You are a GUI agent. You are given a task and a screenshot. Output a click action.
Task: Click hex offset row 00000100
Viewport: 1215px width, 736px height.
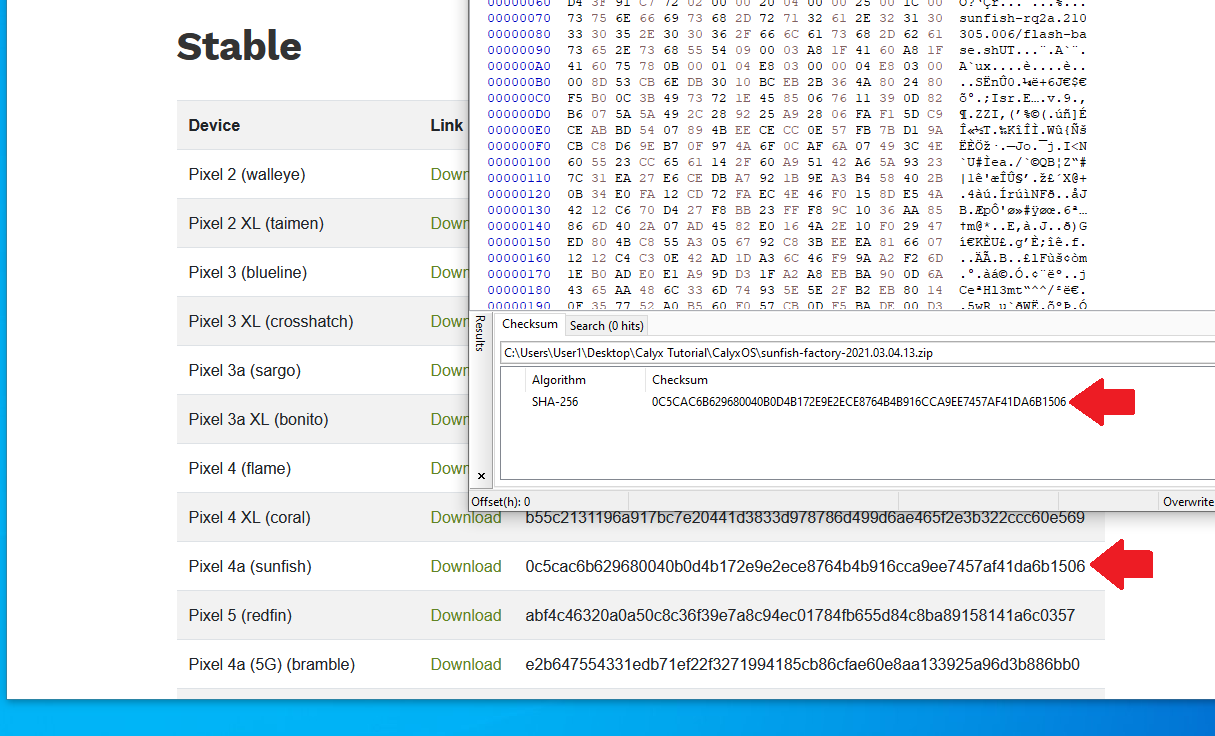coord(515,161)
